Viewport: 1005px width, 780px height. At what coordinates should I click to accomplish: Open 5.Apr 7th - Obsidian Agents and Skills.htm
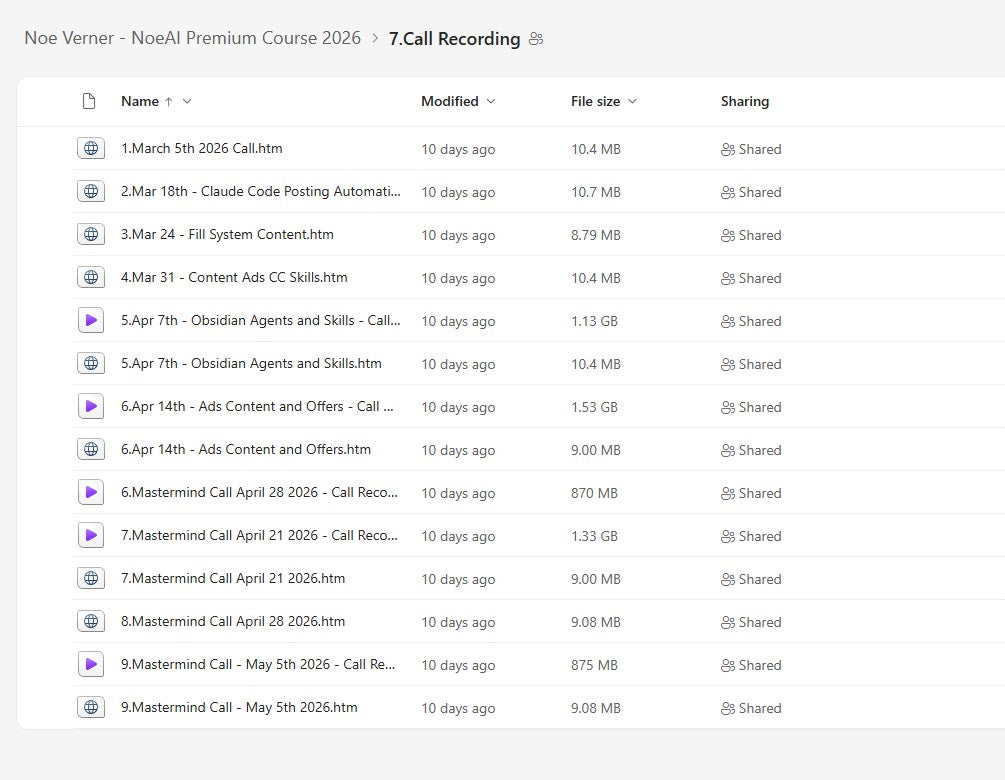[251, 363]
